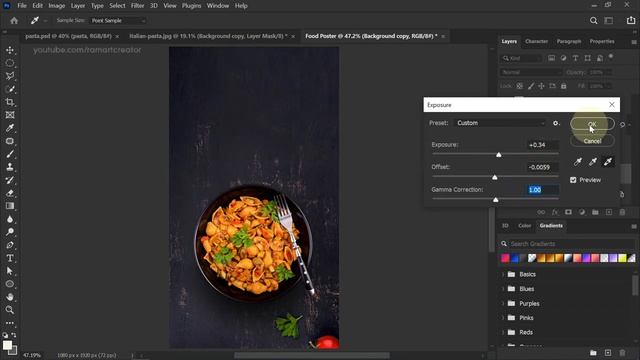
Task: Toggle the Preview checkbox
Action: [x=573, y=180]
